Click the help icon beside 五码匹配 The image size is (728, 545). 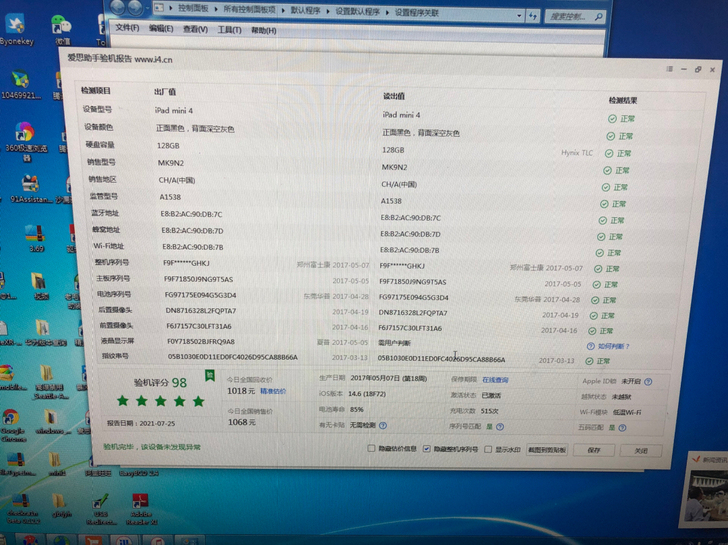point(623,428)
